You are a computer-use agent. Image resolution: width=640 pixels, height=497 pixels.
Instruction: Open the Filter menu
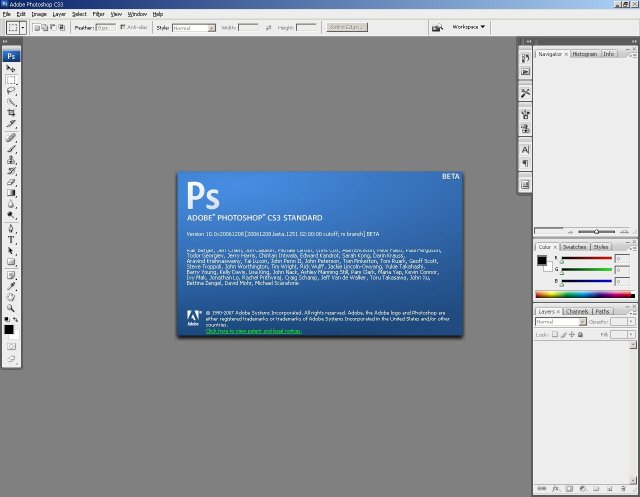click(99, 14)
